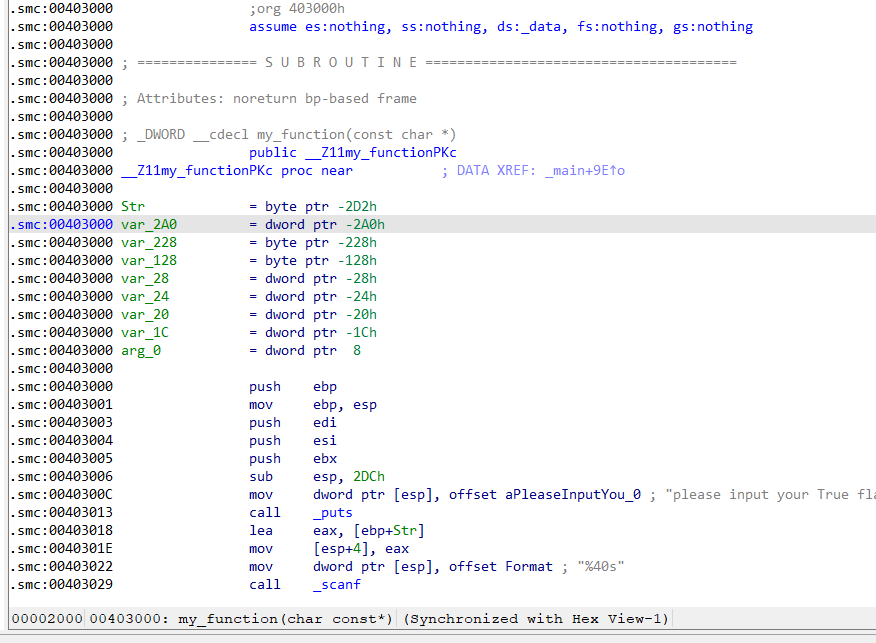Viewport: 876px width, 643px height.
Task: Select the 'var_1C' stack variable name
Action: [x=145, y=332]
